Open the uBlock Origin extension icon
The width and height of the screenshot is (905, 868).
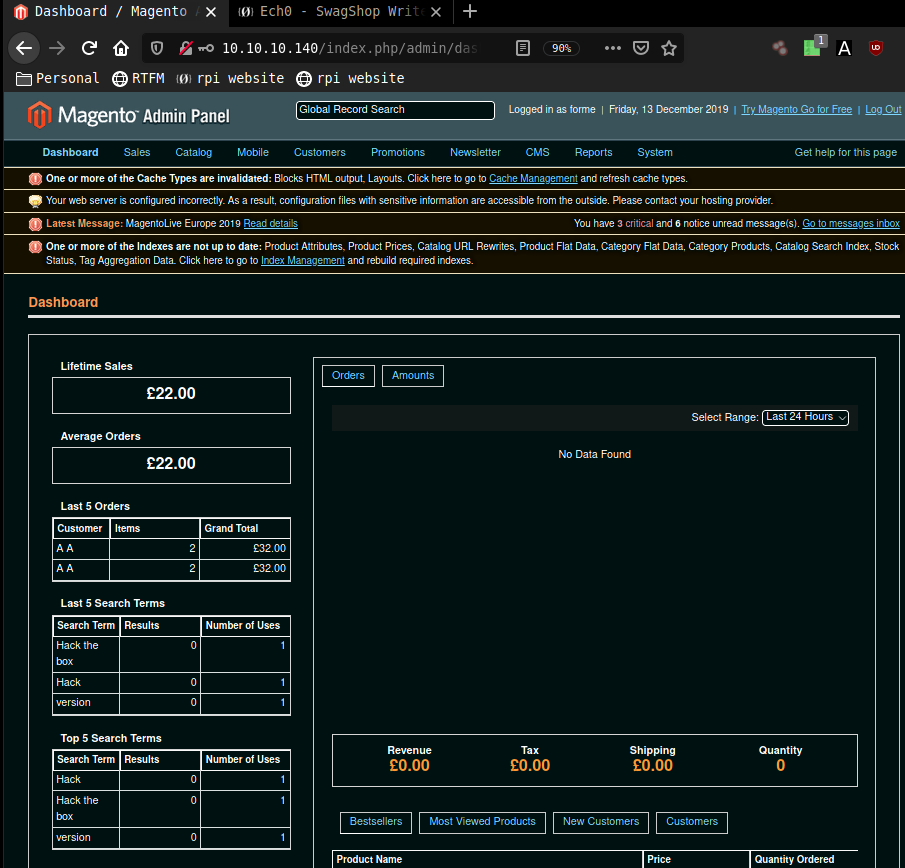pyautogui.click(x=876, y=48)
